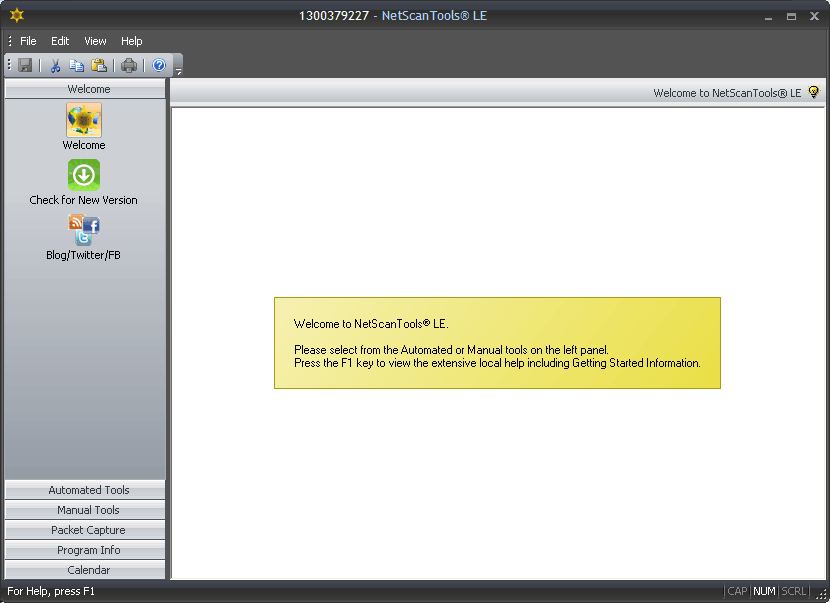The width and height of the screenshot is (830, 603).
Task: Expand the toolbar options arrow
Action: (178, 71)
